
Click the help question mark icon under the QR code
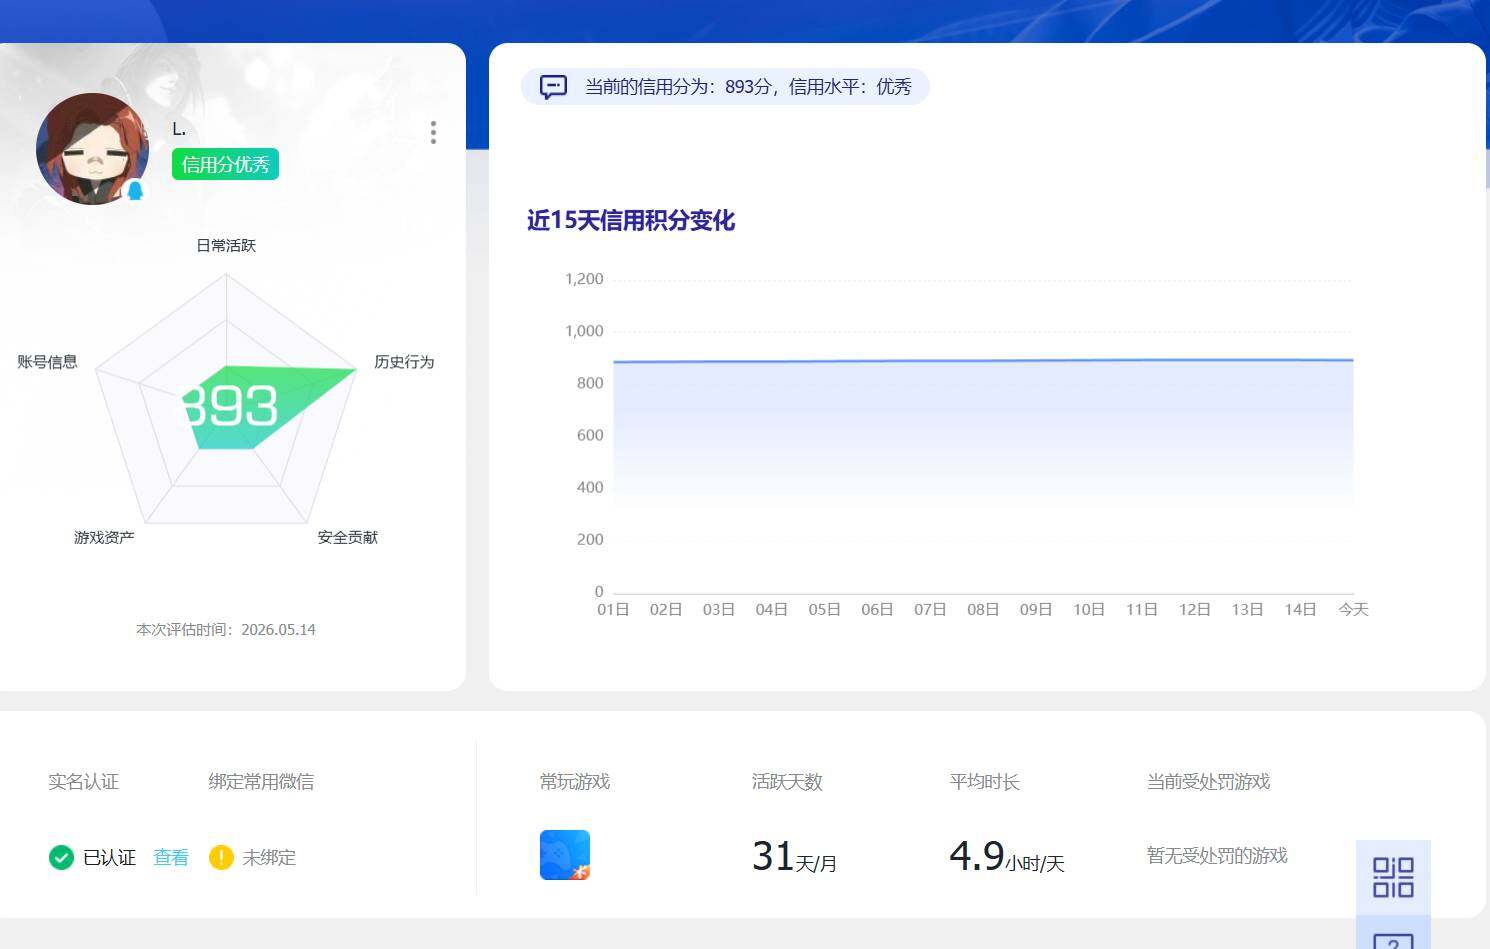(x=1393, y=941)
